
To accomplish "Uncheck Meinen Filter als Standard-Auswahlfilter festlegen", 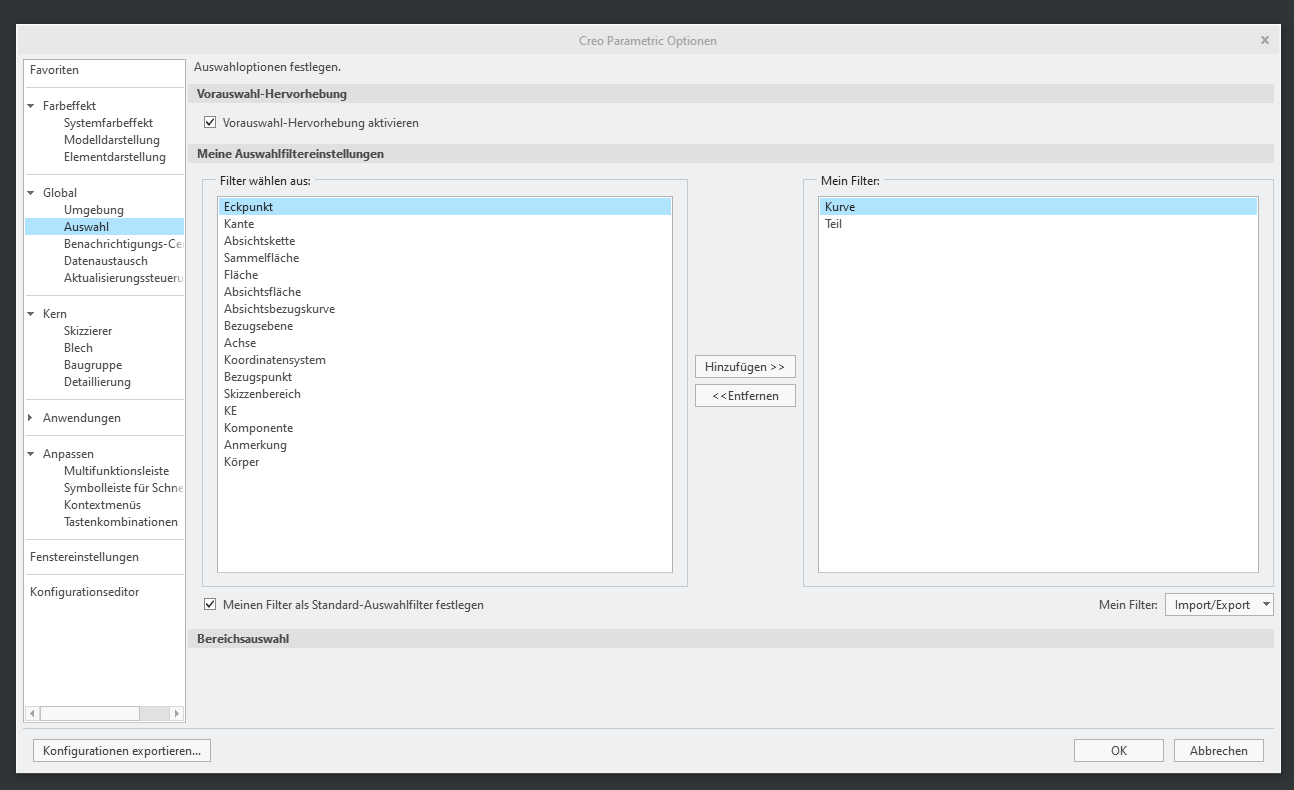I will 210,603.
